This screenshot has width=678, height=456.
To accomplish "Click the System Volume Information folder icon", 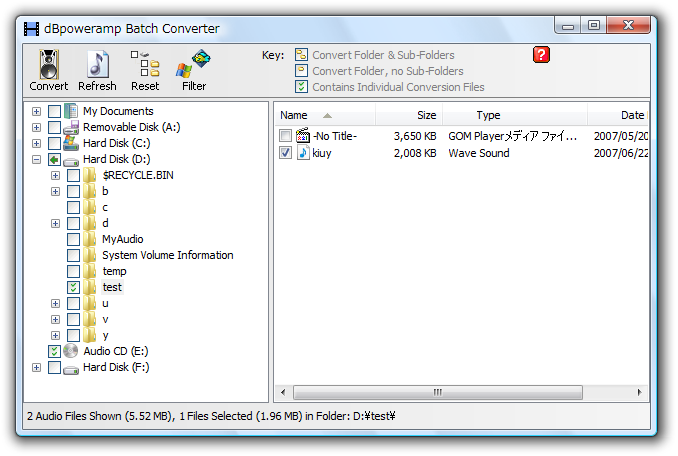I will pyautogui.click(x=90, y=255).
